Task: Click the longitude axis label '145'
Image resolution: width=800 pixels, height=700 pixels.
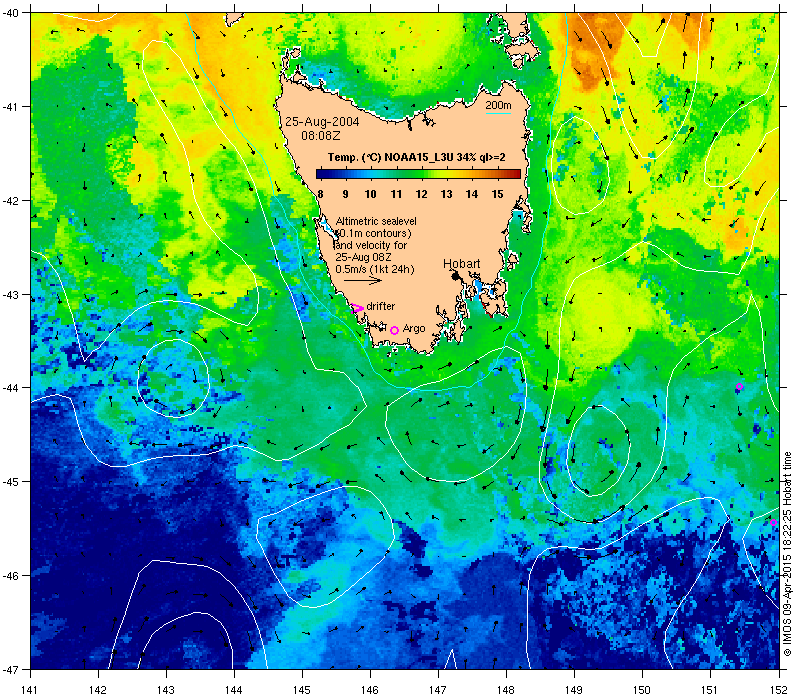Action: tap(302, 690)
